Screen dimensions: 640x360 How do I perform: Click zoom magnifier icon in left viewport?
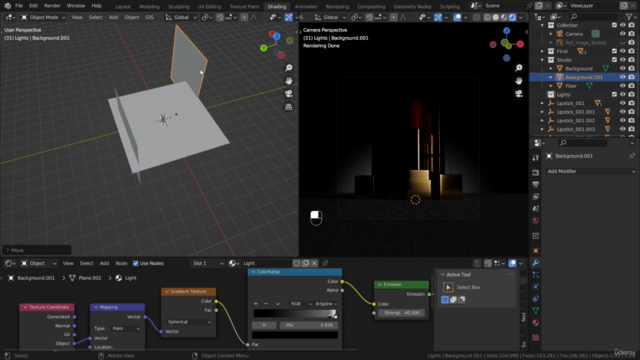click(289, 68)
